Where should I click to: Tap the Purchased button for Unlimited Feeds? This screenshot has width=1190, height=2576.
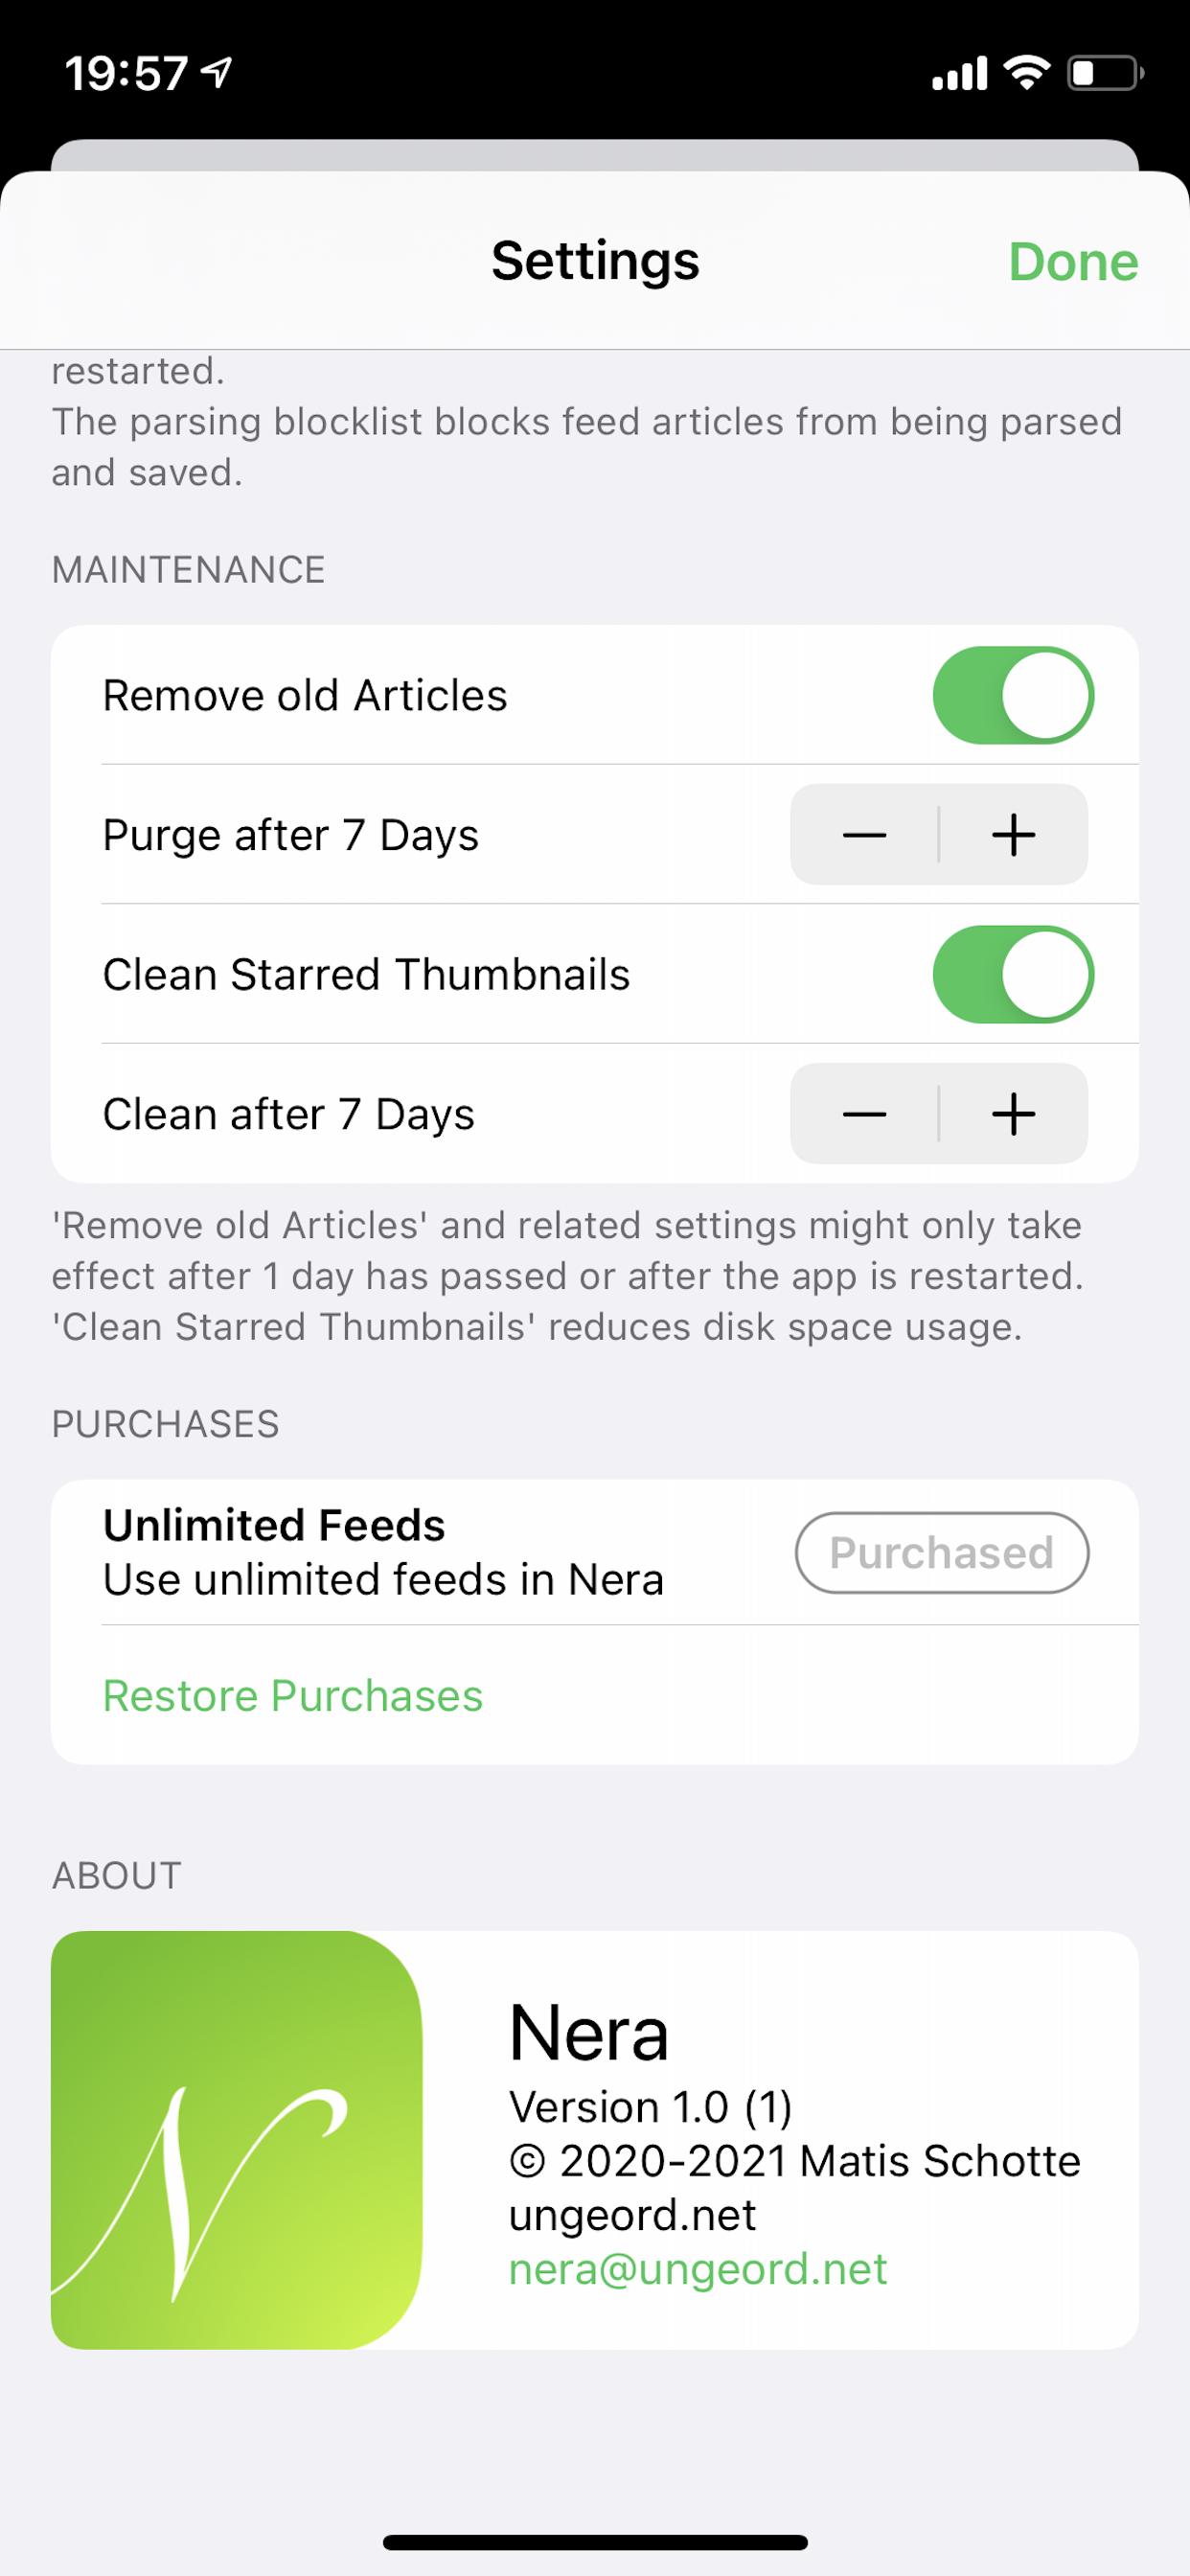pos(941,1553)
